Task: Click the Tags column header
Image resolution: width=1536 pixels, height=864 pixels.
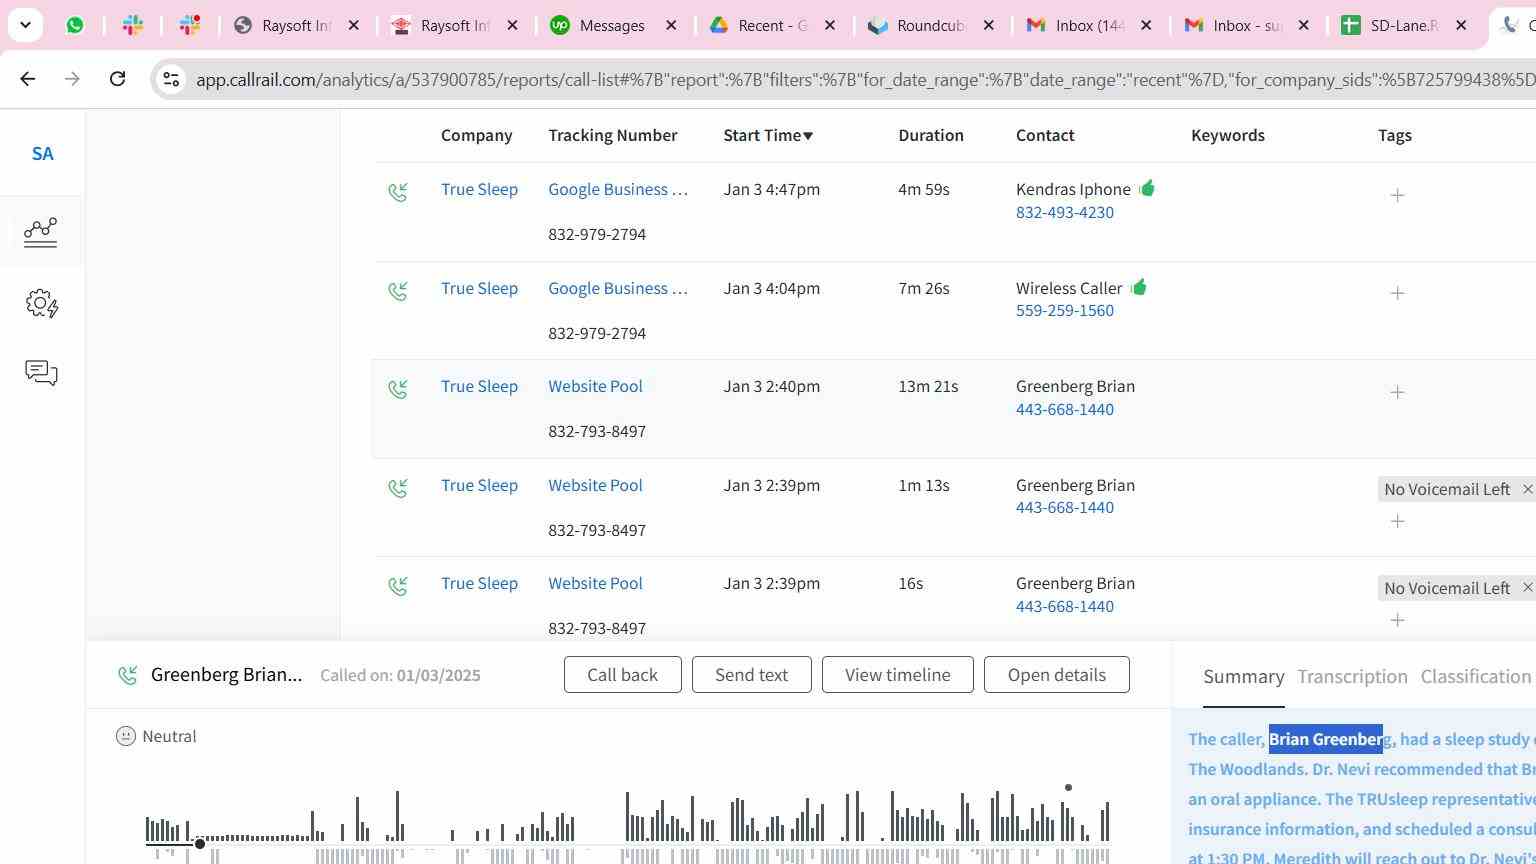Action: click(1394, 135)
